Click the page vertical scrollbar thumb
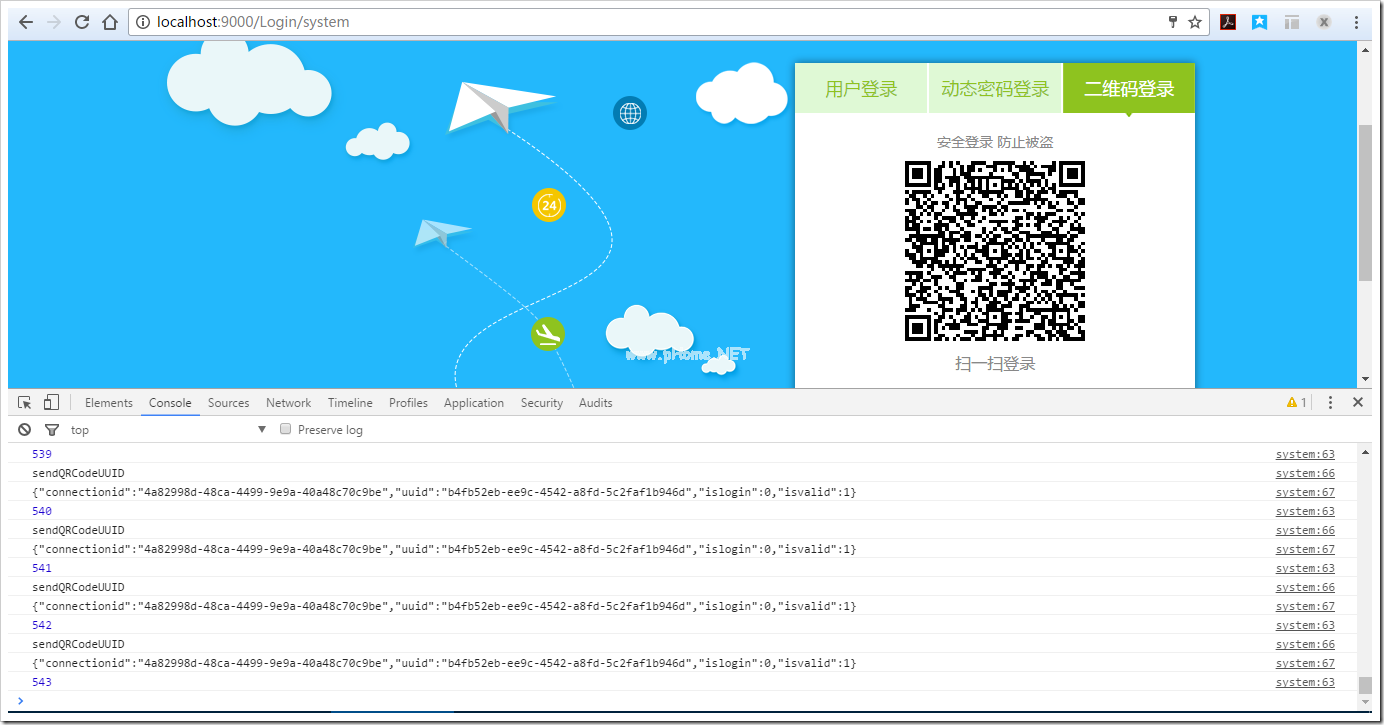The image size is (1384, 725). point(1365,200)
